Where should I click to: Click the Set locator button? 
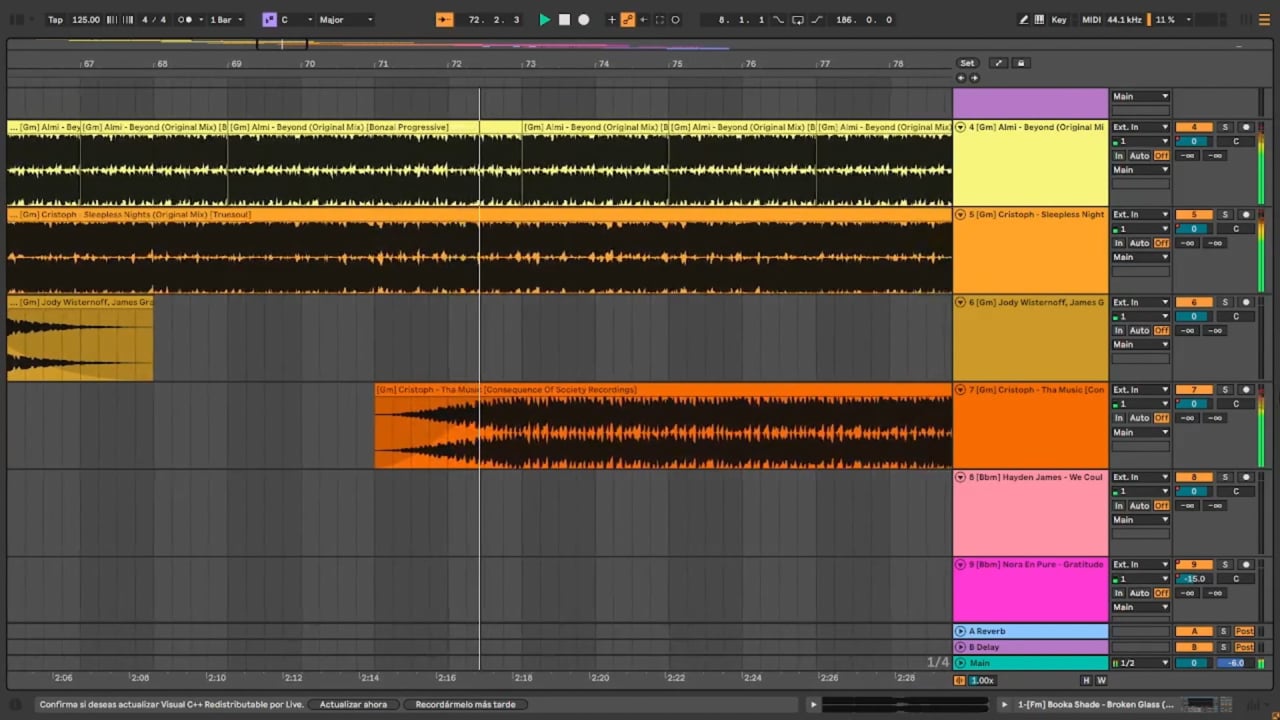pyautogui.click(x=967, y=63)
